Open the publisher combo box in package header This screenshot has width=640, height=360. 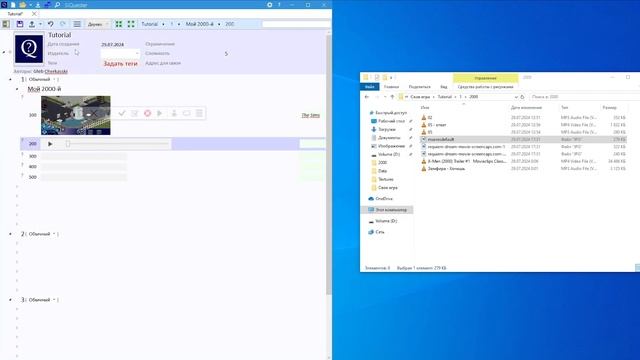click(x=120, y=53)
